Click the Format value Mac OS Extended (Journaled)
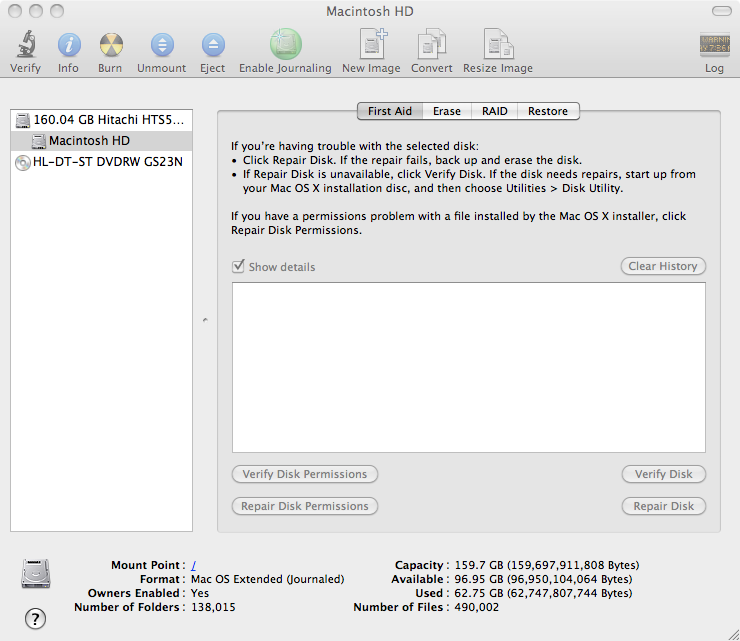 click(268, 579)
